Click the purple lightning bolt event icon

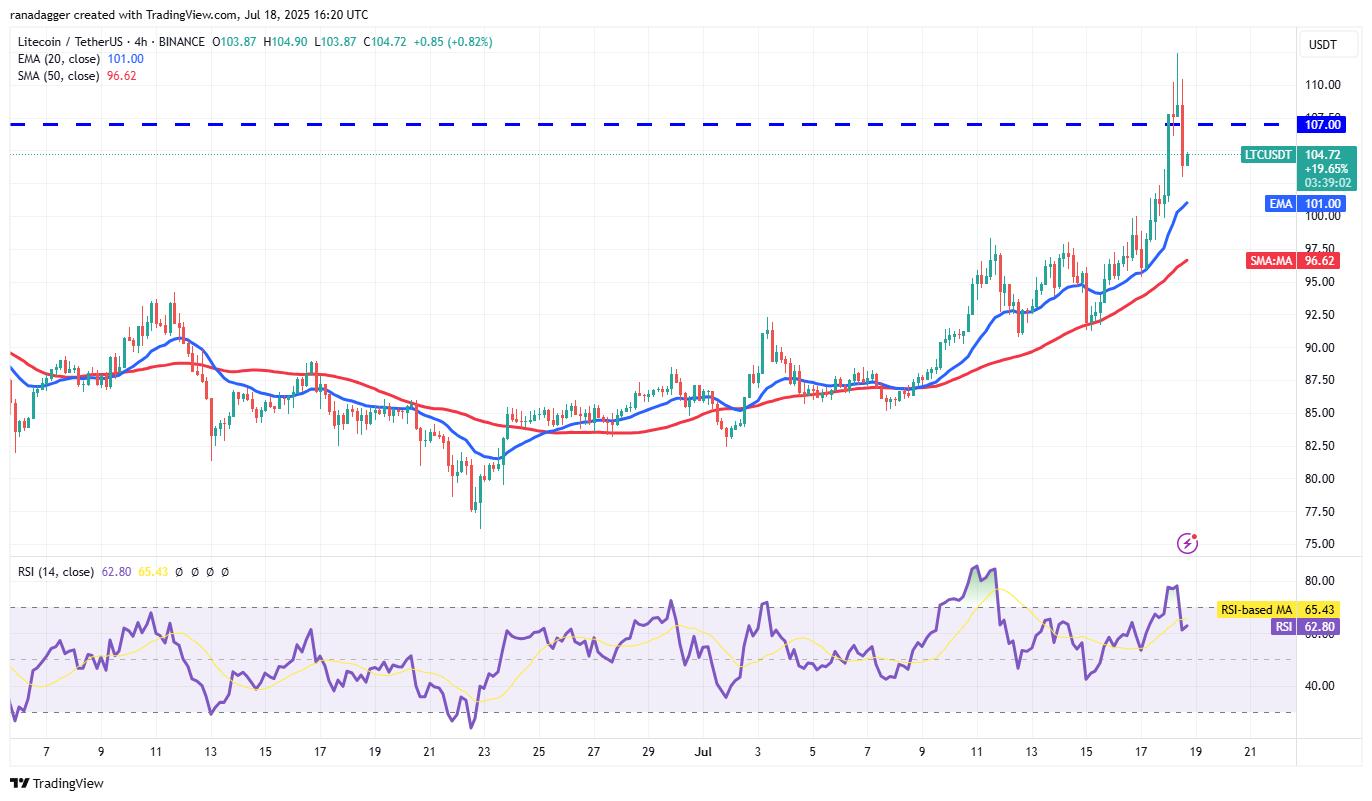[x=1188, y=543]
